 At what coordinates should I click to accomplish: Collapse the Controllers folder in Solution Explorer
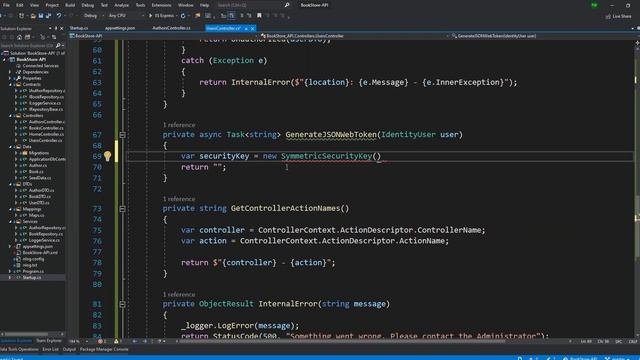click(x=11, y=116)
